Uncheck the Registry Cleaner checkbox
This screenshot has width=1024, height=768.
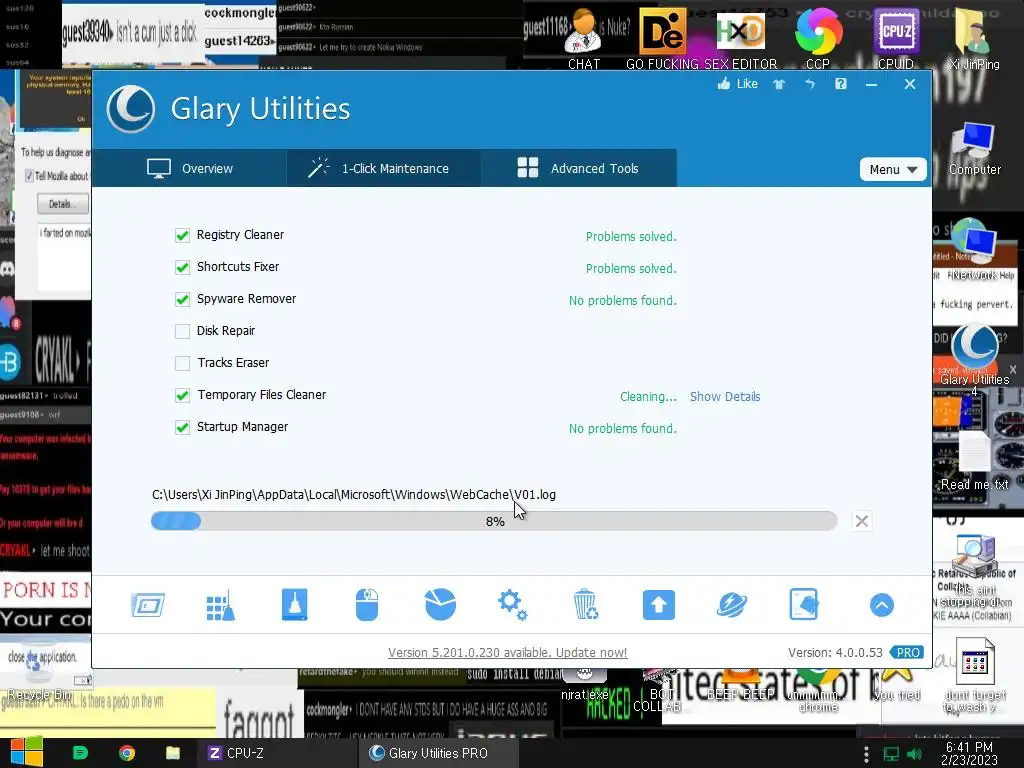click(x=182, y=235)
